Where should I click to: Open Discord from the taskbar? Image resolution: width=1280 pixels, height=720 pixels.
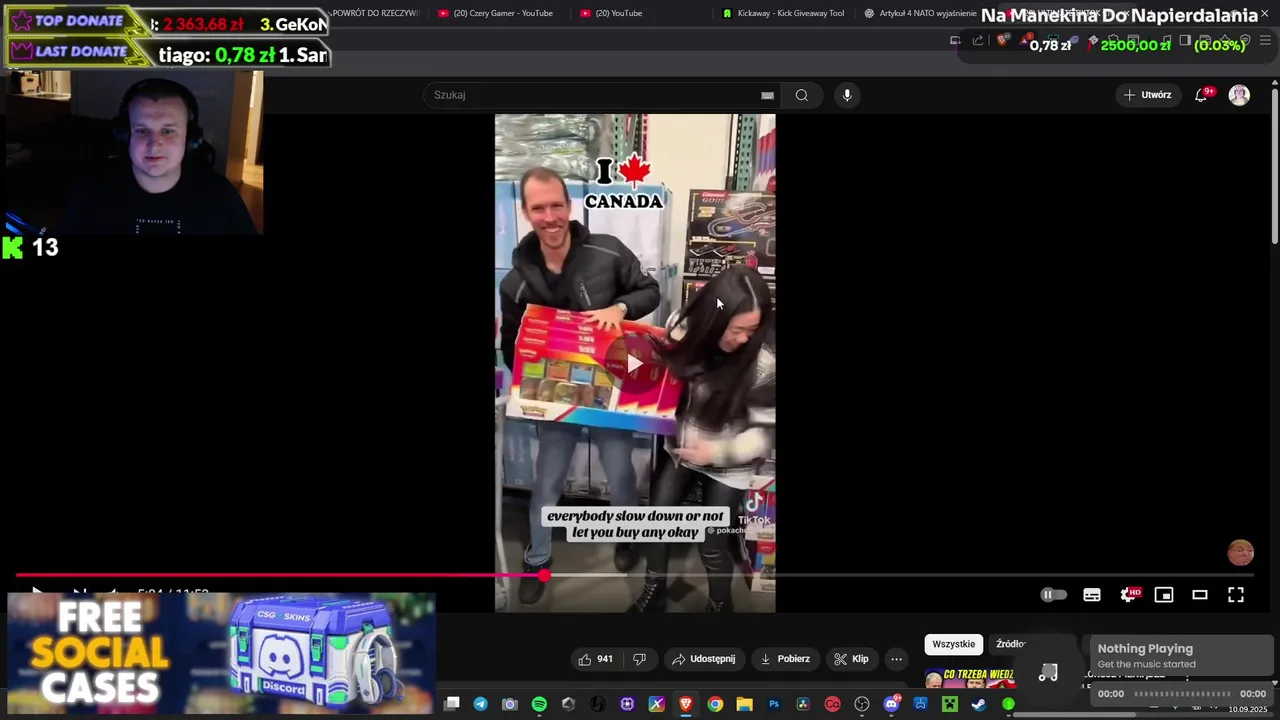(x=891, y=704)
